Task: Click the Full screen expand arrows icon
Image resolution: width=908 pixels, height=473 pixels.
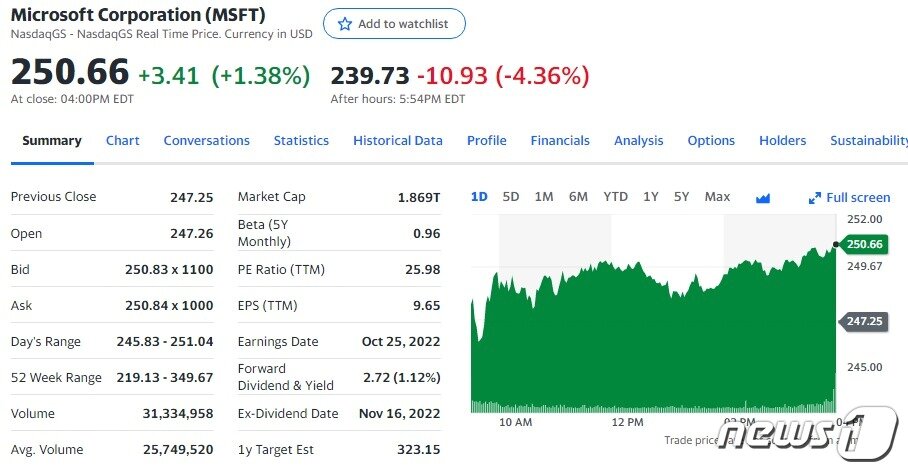Action: 815,198
